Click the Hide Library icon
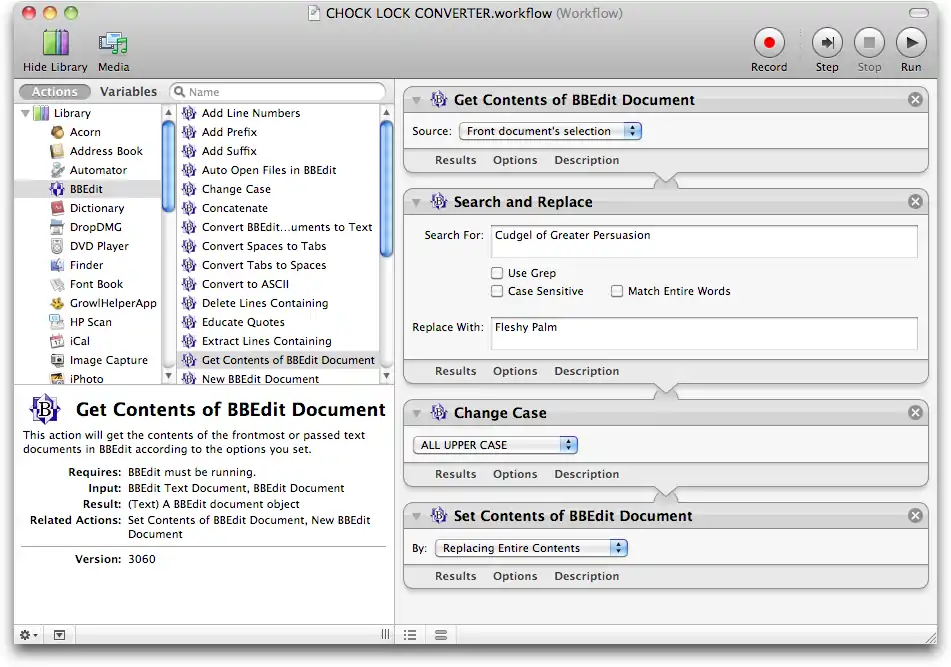The image size is (951, 667). (x=55, y=44)
